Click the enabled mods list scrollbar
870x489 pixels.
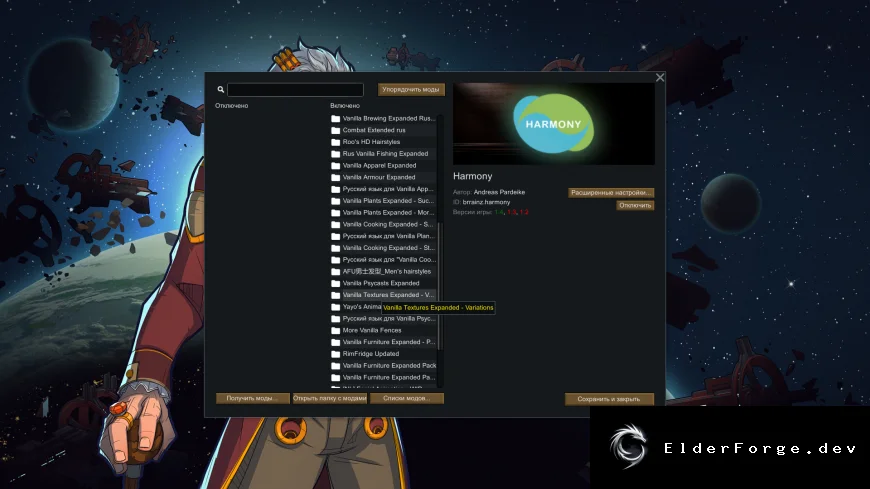[x=439, y=286]
